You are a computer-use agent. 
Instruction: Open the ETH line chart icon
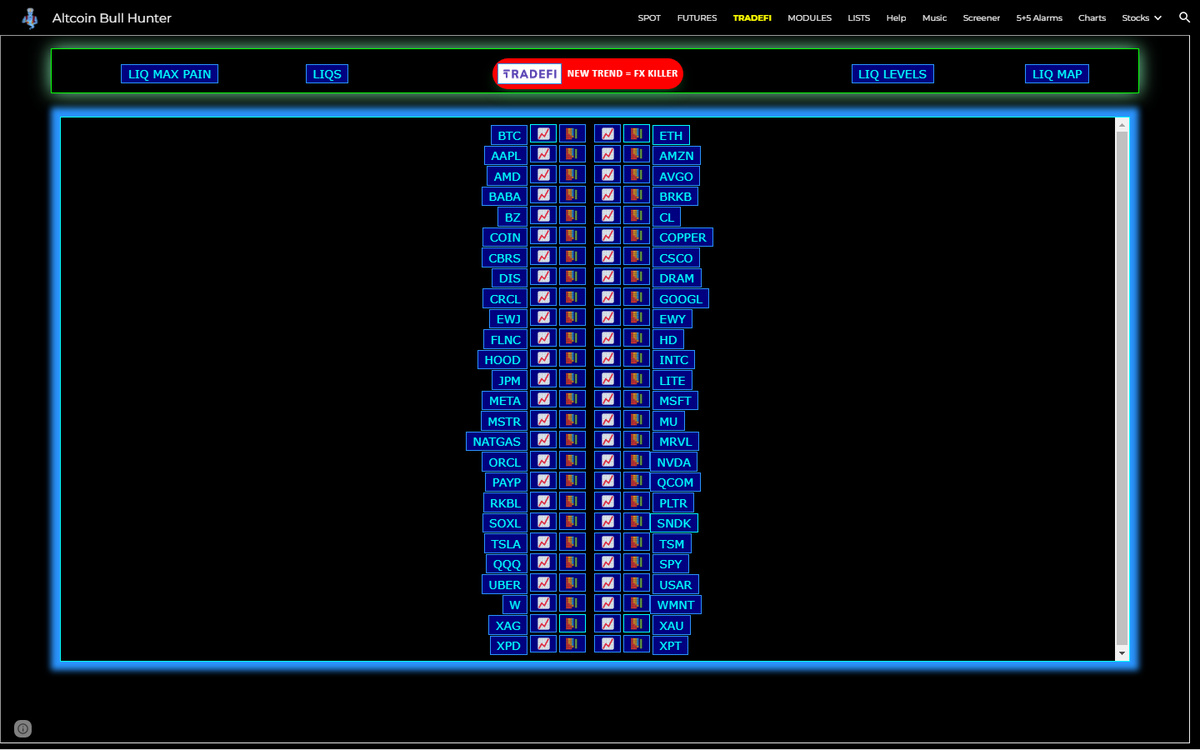pos(607,134)
